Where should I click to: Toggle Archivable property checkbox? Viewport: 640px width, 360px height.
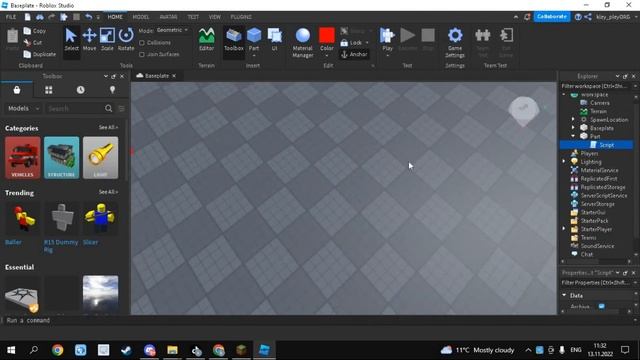click(x=602, y=306)
